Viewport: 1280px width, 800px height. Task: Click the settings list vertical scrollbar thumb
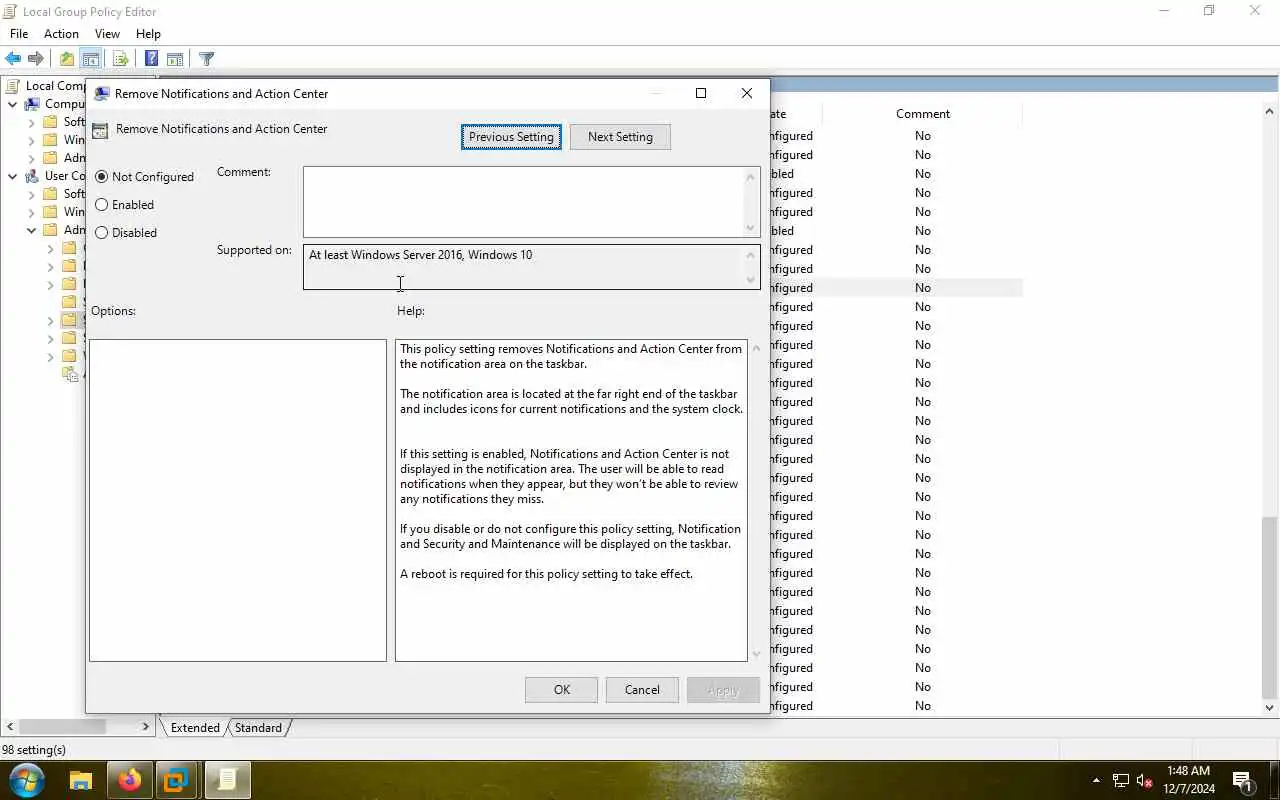tap(1269, 607)
